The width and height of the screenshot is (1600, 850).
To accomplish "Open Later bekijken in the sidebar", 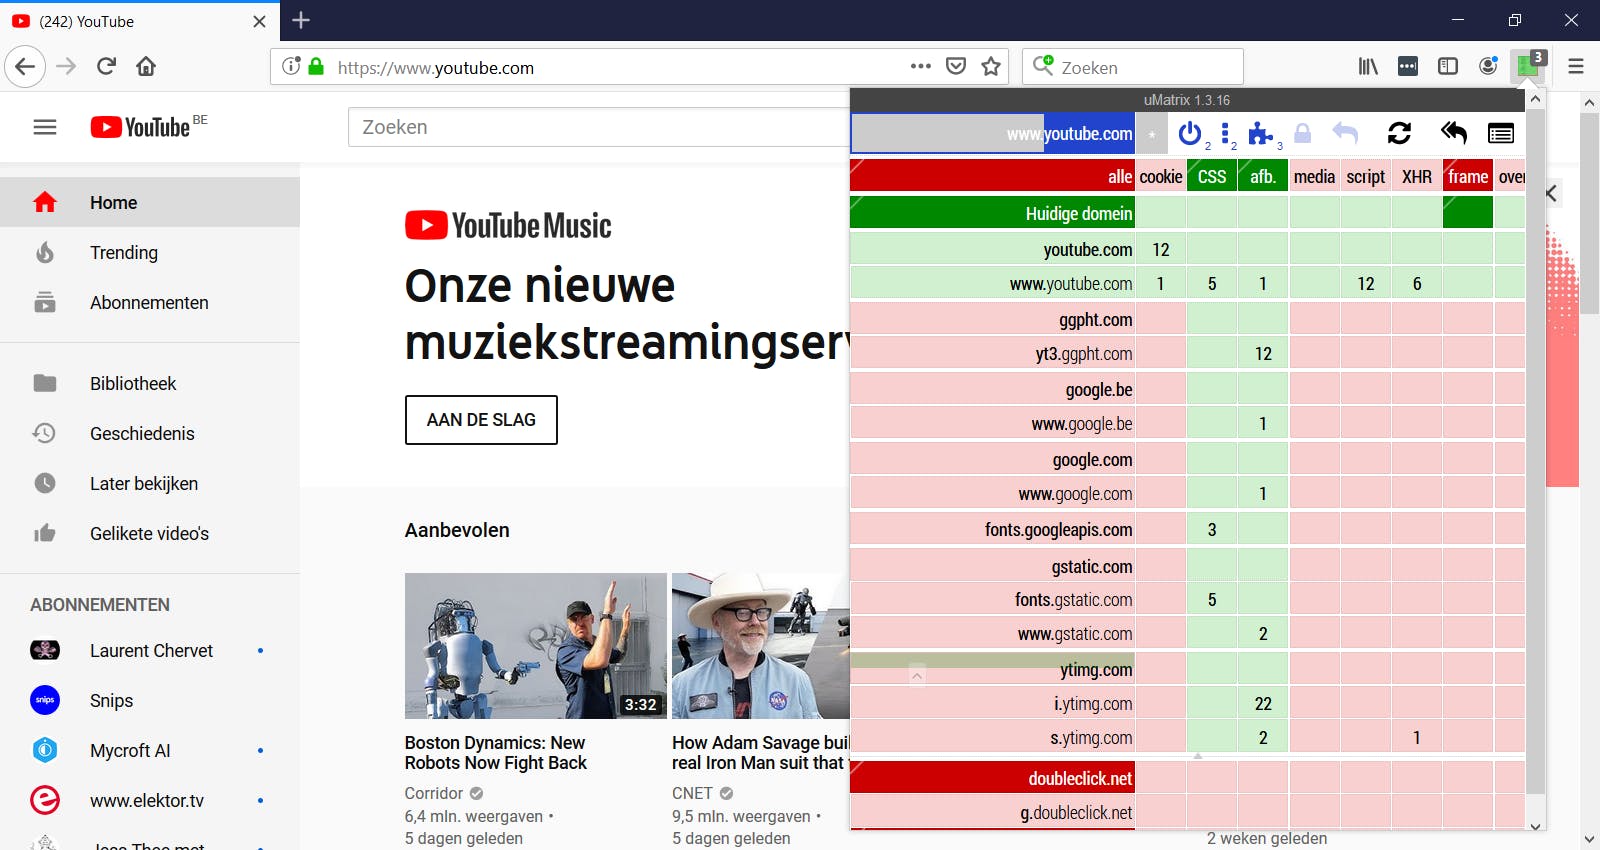I will tap(150, 483).
